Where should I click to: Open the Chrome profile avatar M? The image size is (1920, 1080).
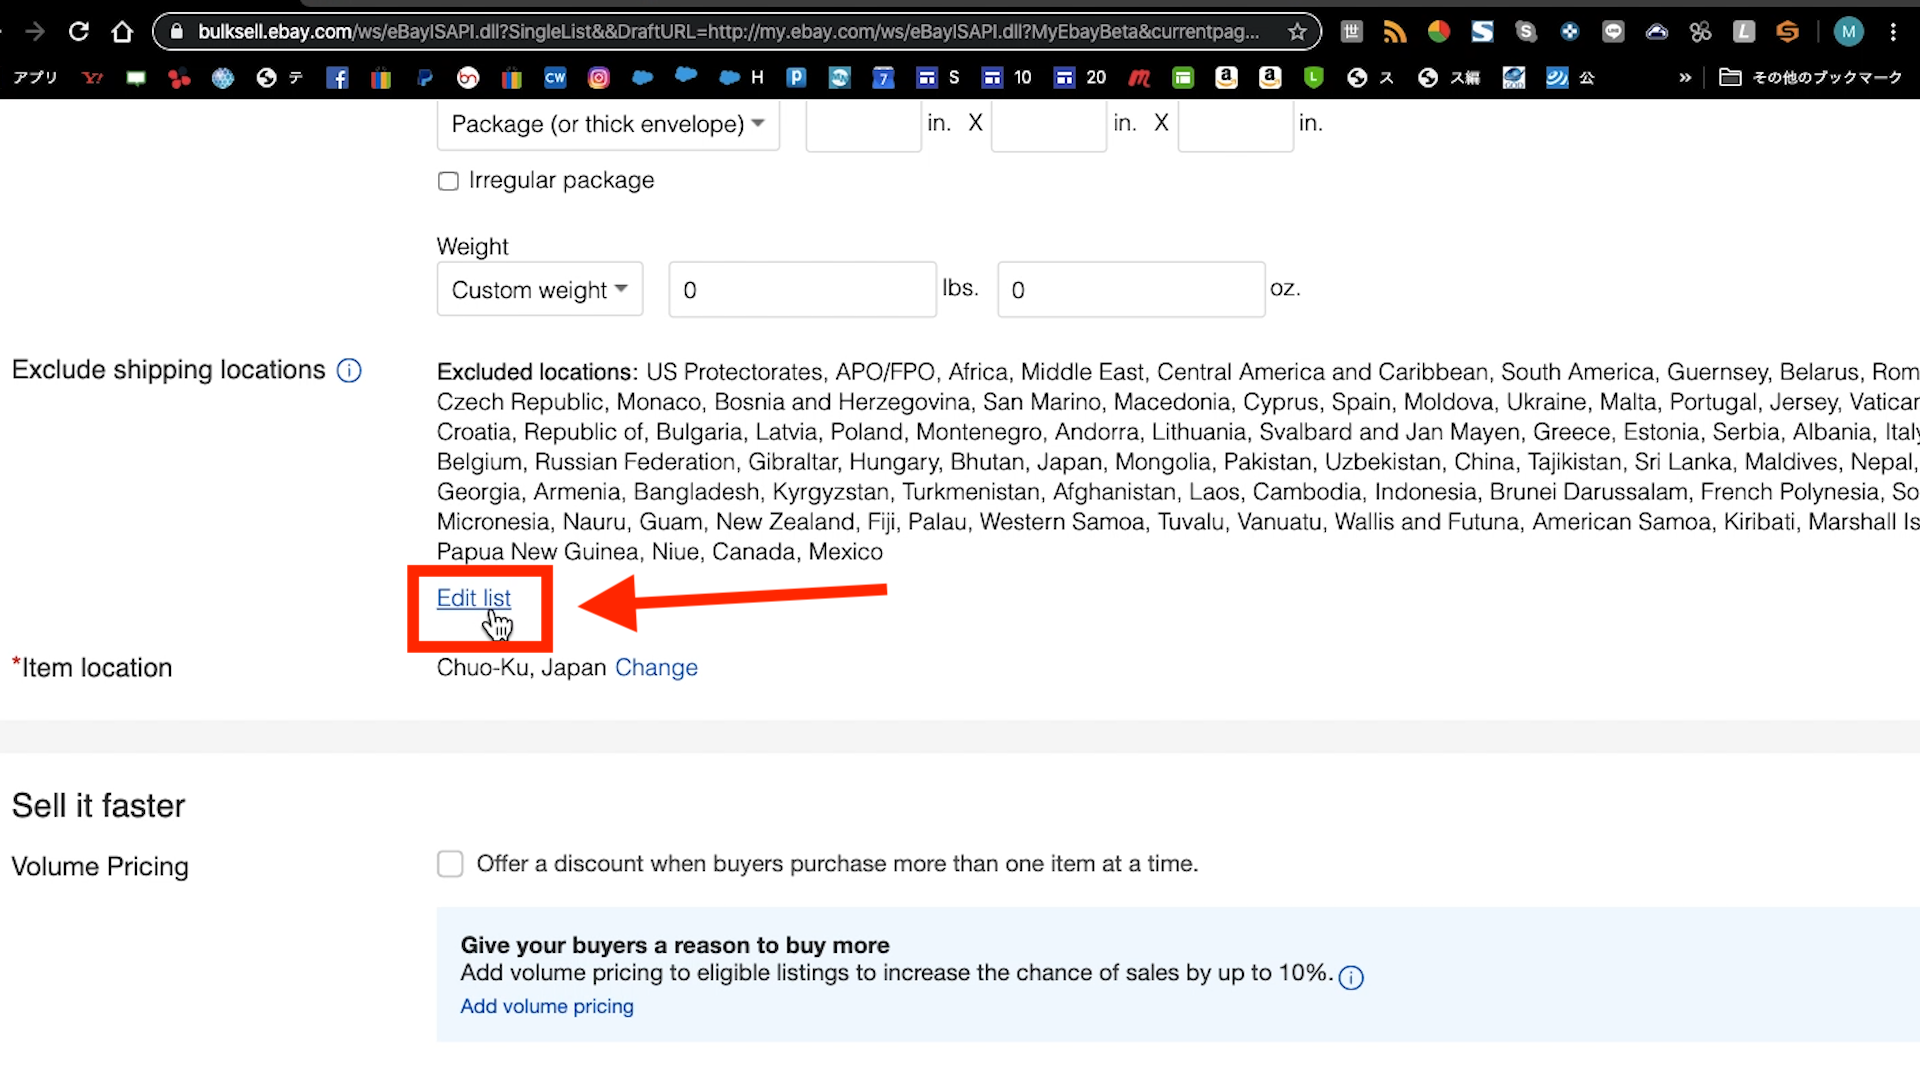tap(1848, 32)
